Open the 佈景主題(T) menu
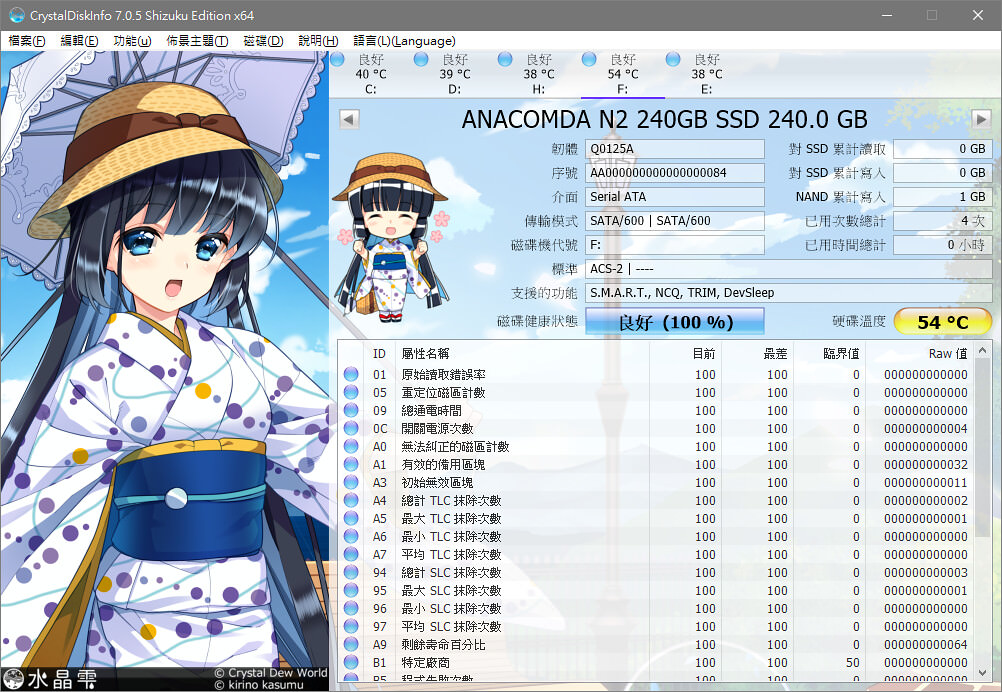Screen dimensions: 1002x692 tap(197, 41)
